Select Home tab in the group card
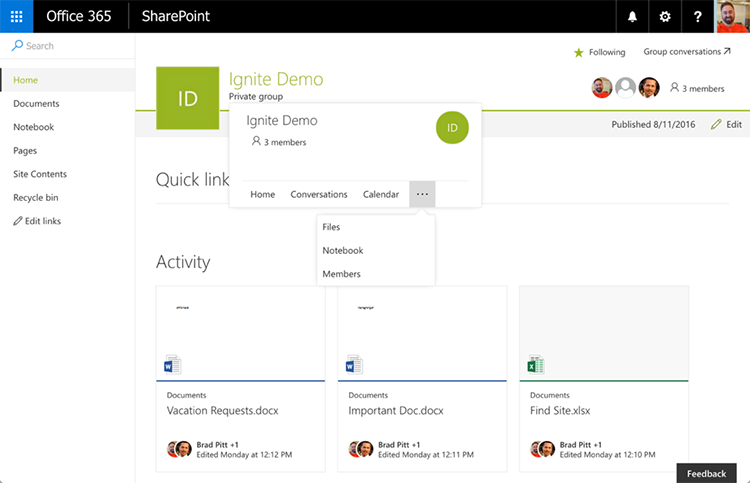 click(263, 194)
